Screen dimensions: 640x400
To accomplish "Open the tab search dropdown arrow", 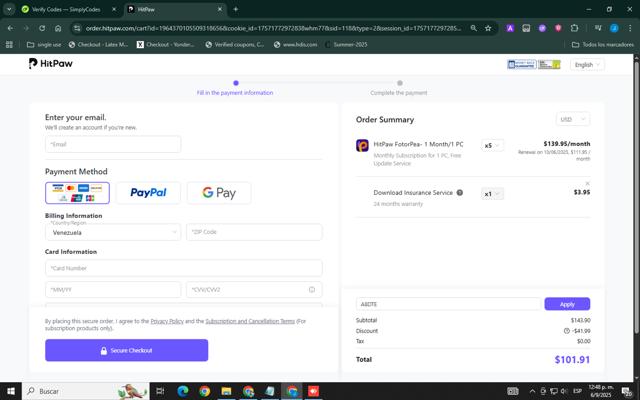I will click(9, 9).
